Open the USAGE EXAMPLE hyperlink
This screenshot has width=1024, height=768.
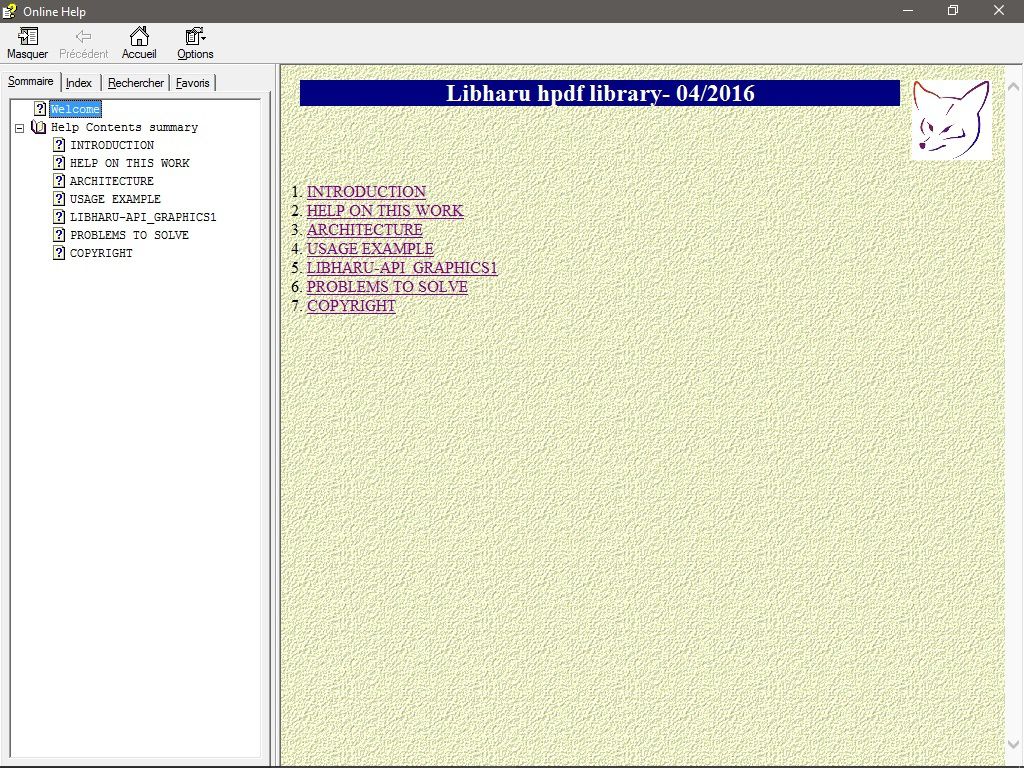point(370,249)
